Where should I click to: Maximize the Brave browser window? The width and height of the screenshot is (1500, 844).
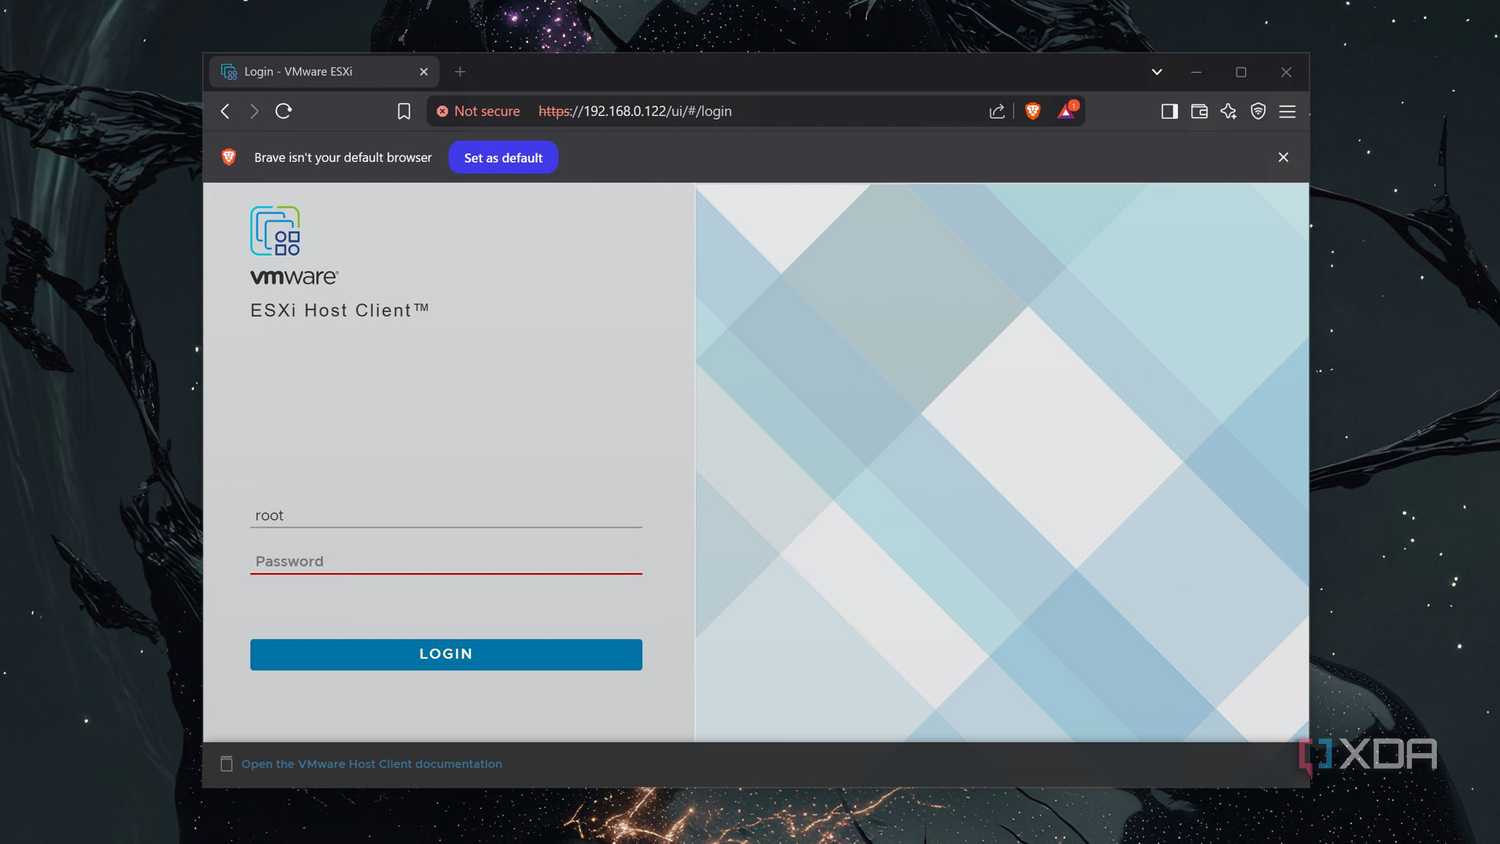(x=1241, y=72)
